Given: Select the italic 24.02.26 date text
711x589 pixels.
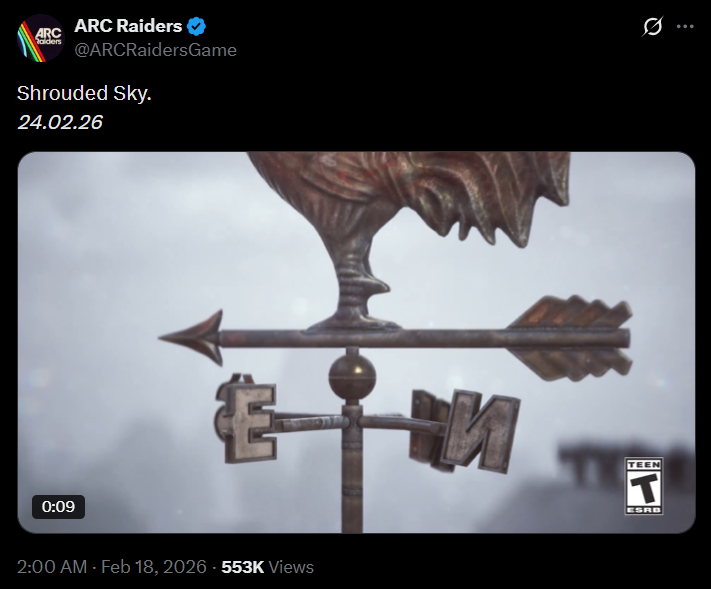Looking at the screenshot, I should click(60, 122).
